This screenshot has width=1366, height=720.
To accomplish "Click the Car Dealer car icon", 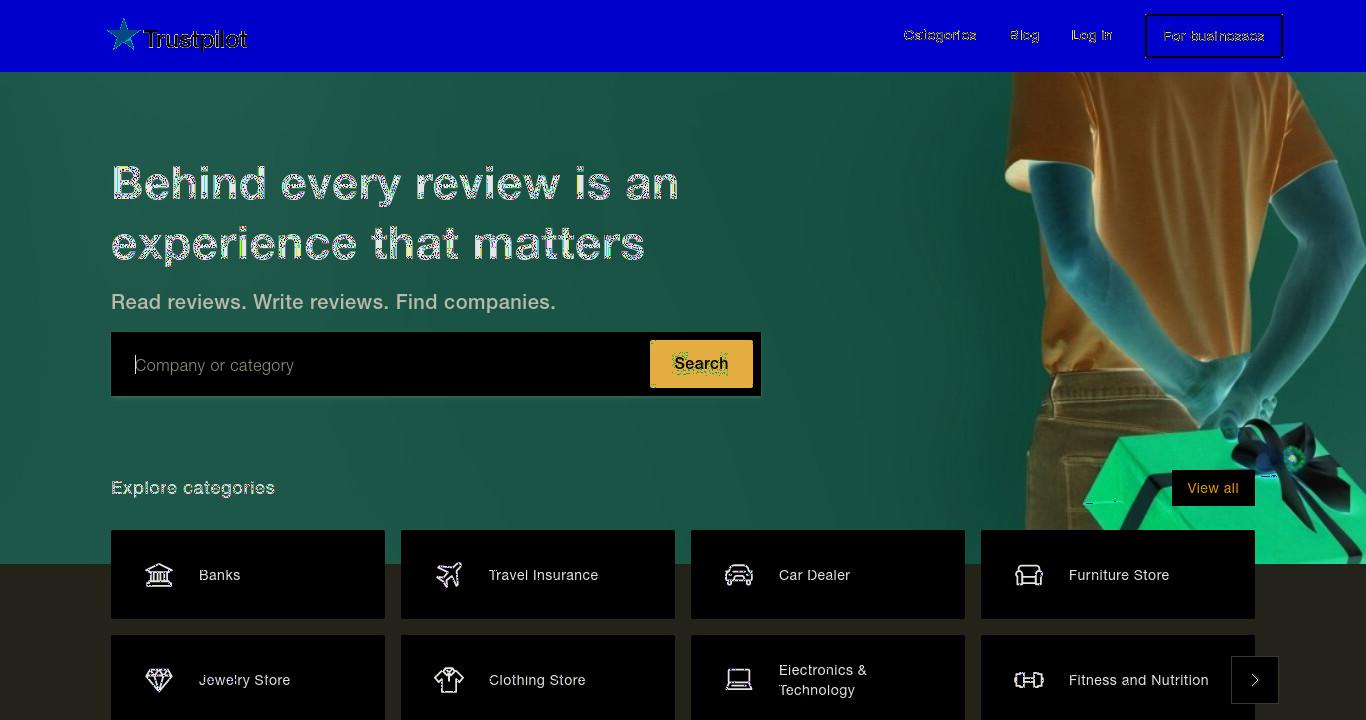I will (739, 575).
